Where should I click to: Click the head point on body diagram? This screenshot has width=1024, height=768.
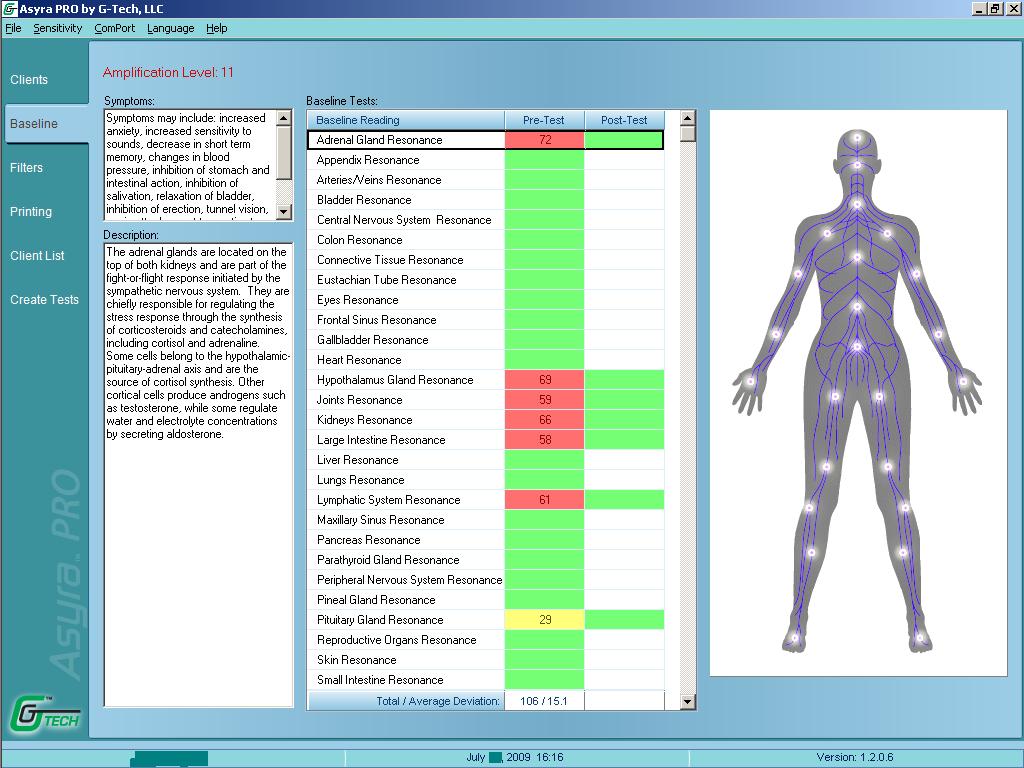(857, 137)
